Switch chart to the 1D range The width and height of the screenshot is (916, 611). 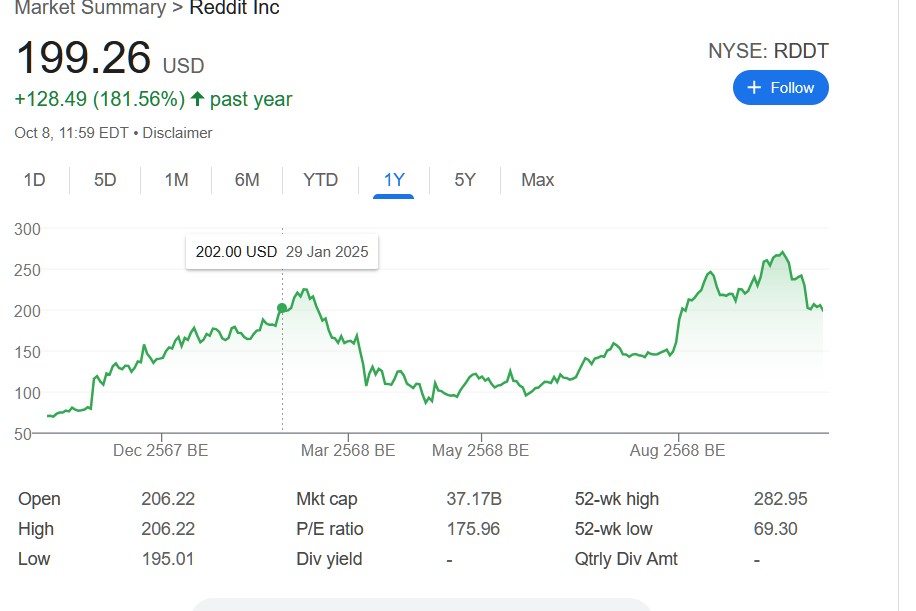[34, 179]
